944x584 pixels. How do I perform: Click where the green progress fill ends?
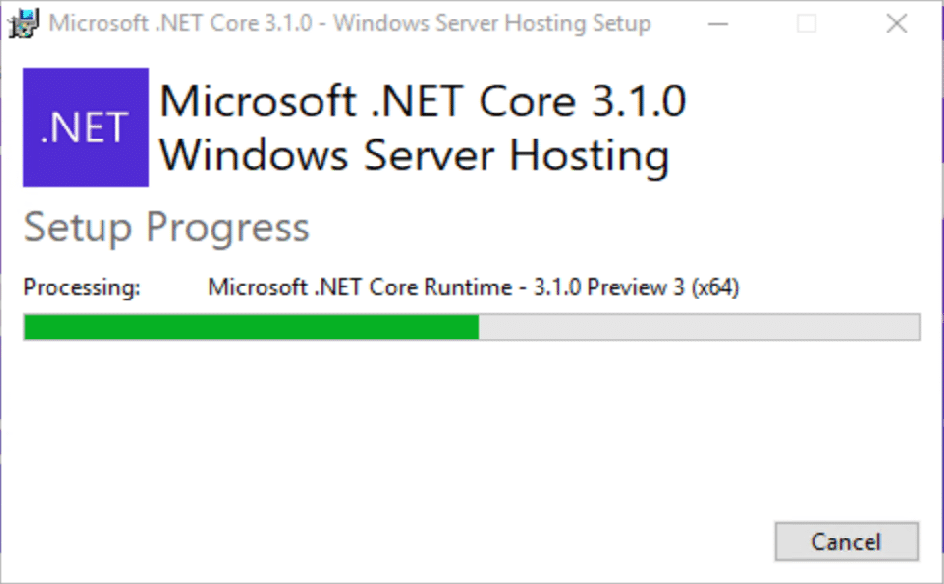coord(479,327)
